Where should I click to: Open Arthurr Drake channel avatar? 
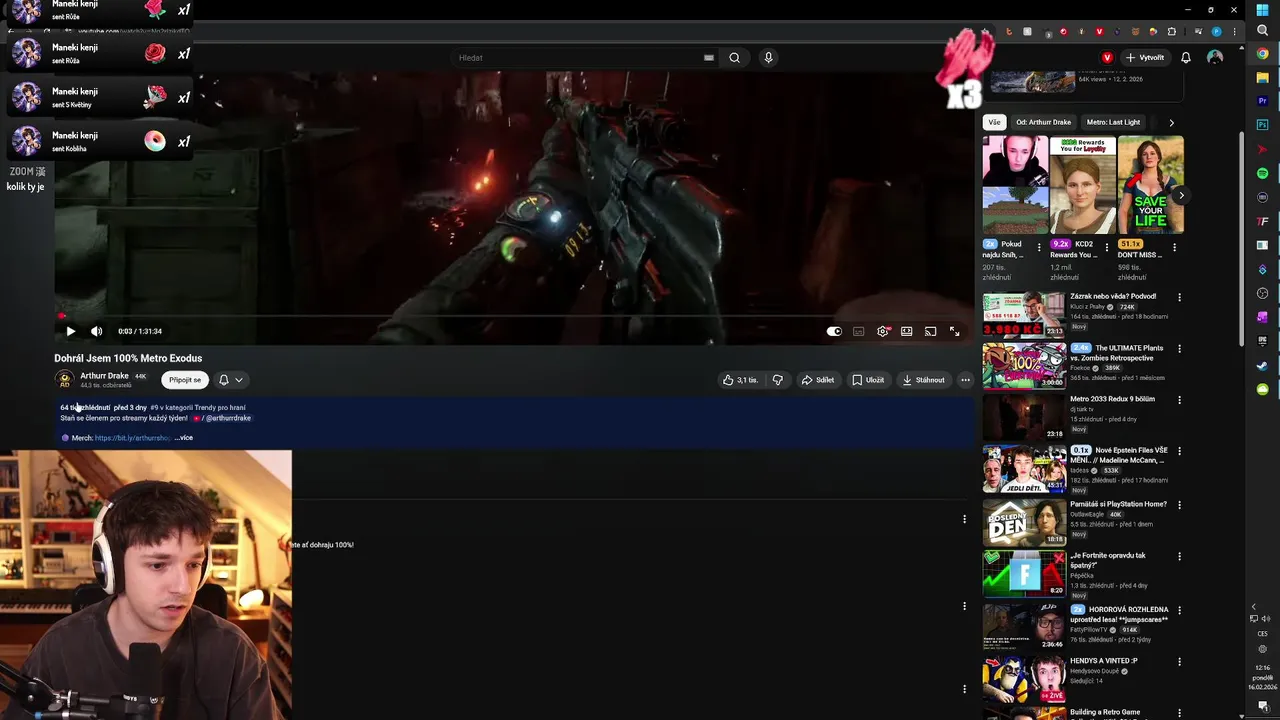[x=64, y=380]
